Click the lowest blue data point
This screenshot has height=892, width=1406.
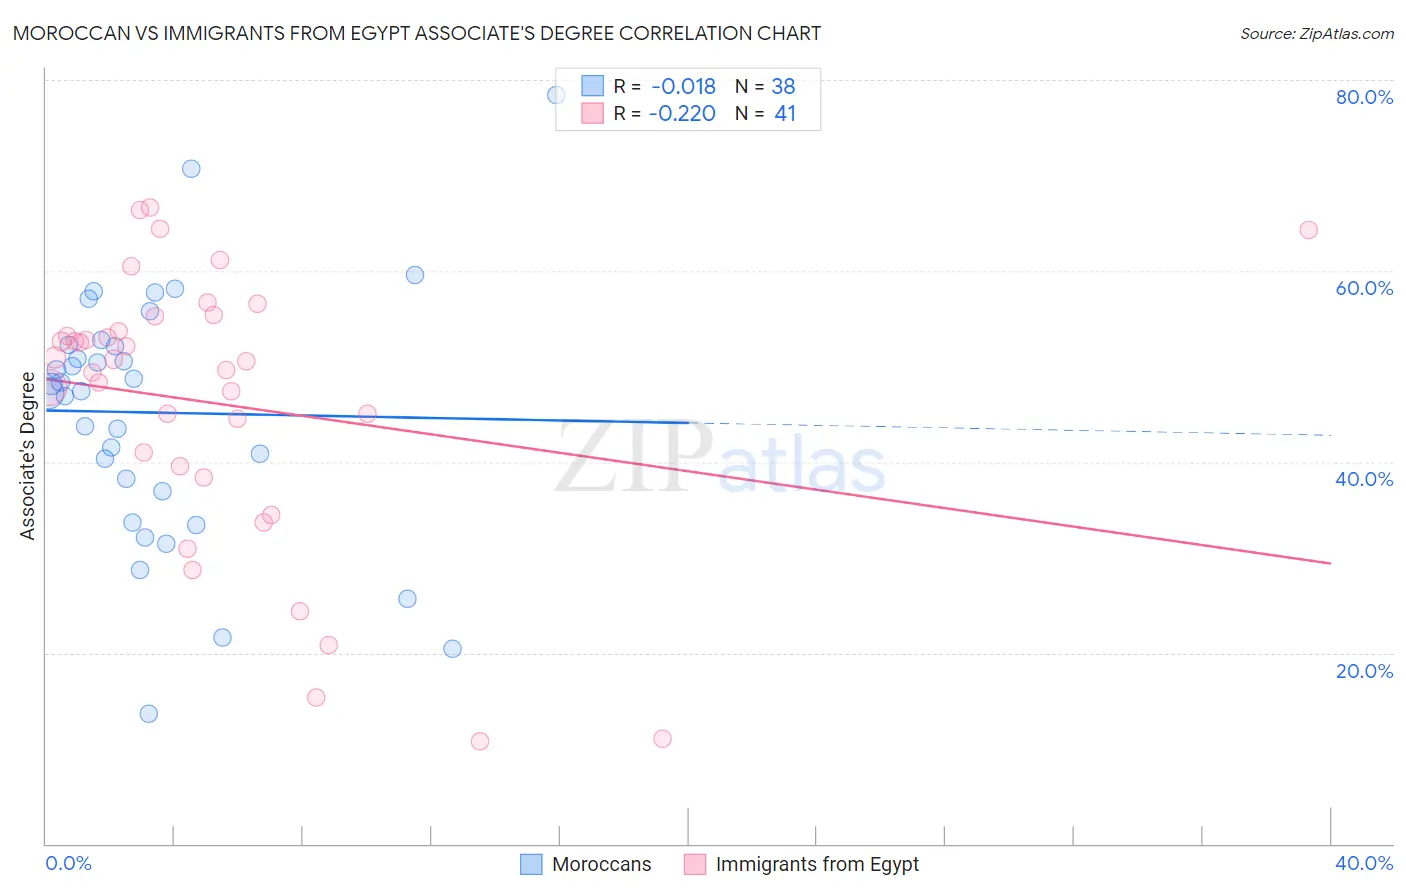tap(148, 713)
